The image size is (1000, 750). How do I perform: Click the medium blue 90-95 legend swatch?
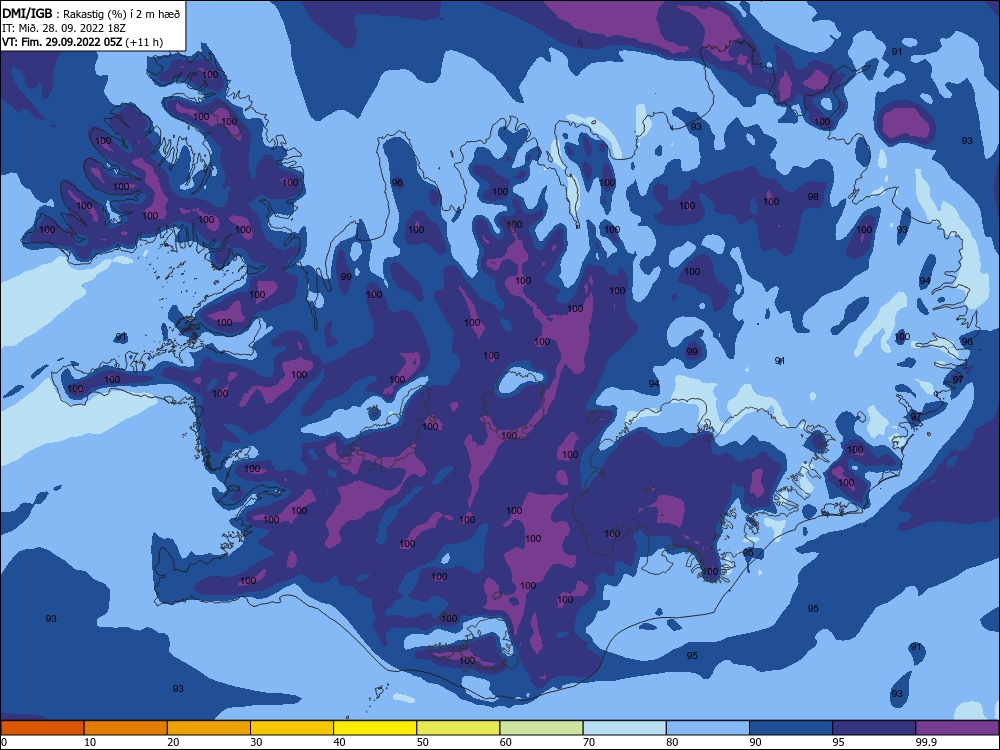(791, 728)
